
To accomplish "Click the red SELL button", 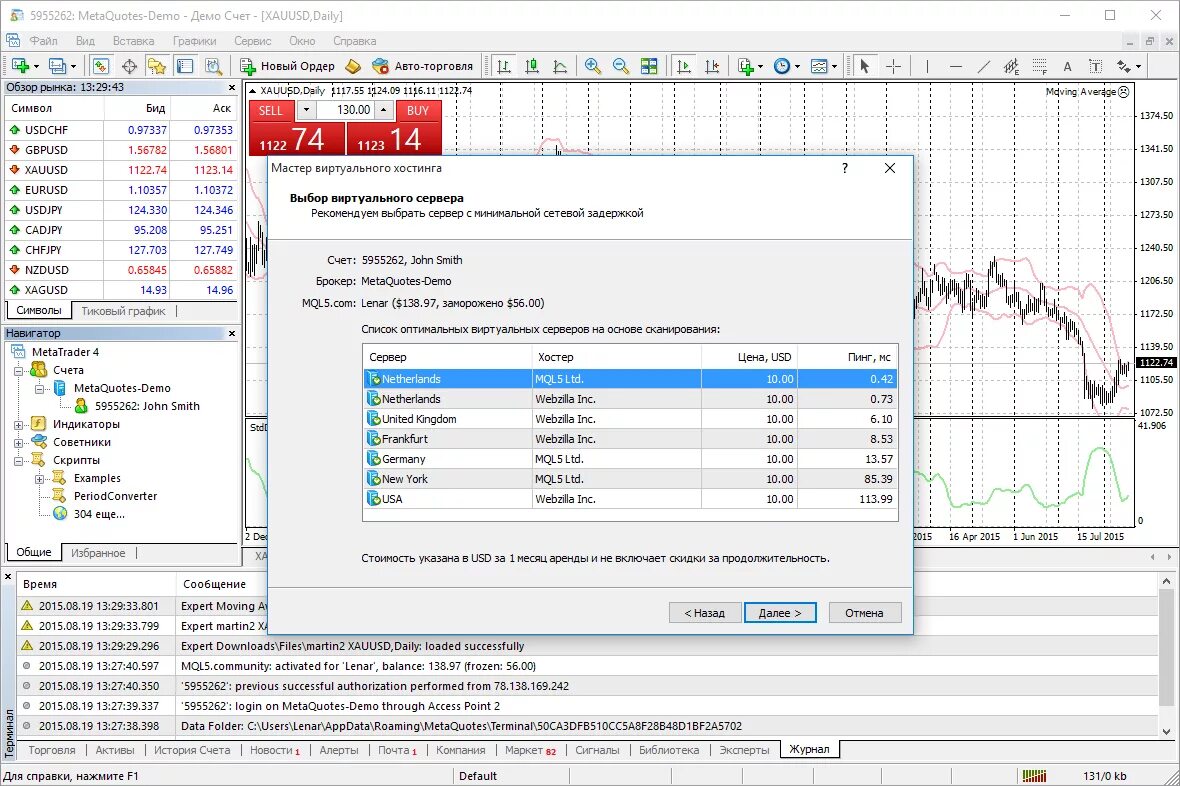I will click(270, 111).
